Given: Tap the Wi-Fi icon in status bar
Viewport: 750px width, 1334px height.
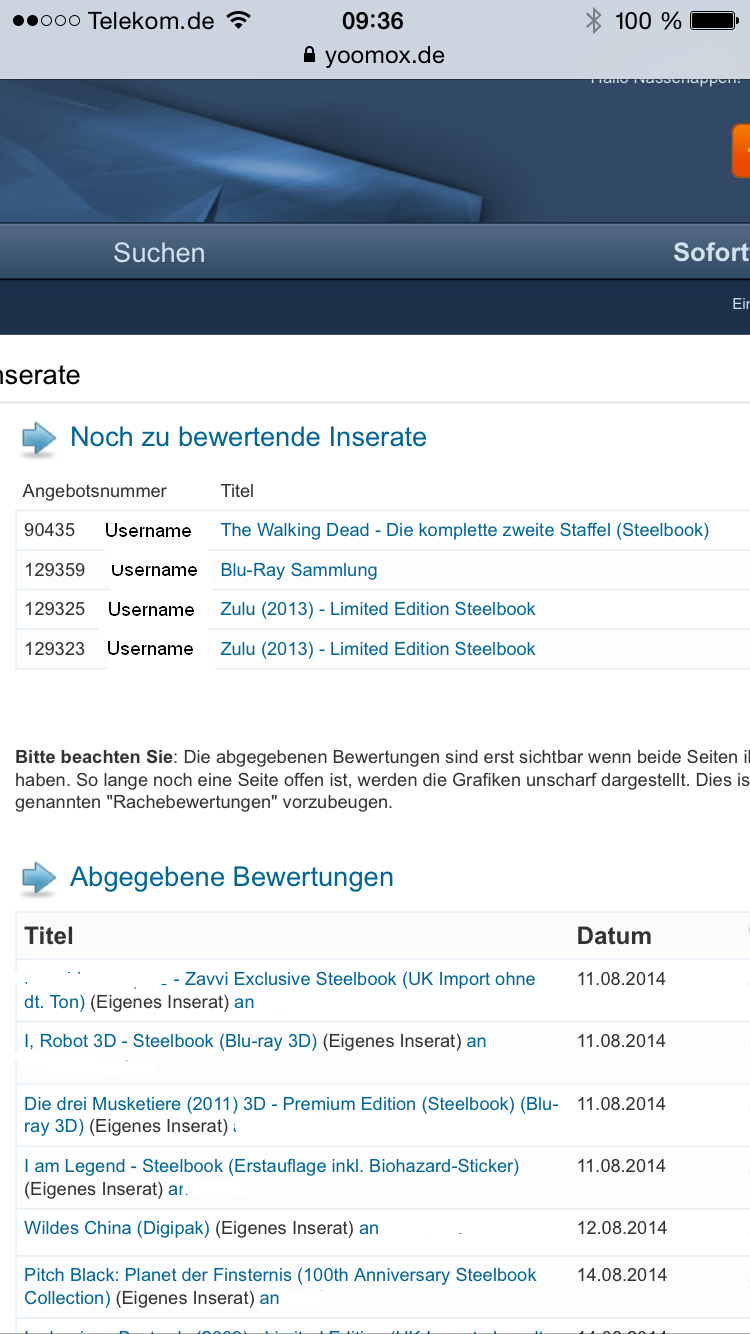Looking at the screenshot, I should 238,20.
